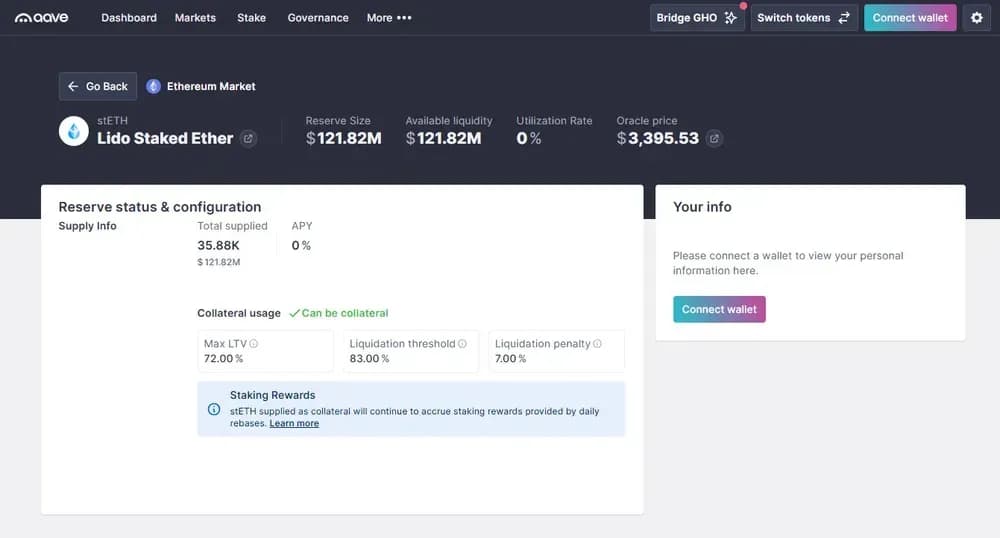The height and width of the screenshot is (538, 1000).
Task: Click the stETH token icon
Action: pos(73,131)
